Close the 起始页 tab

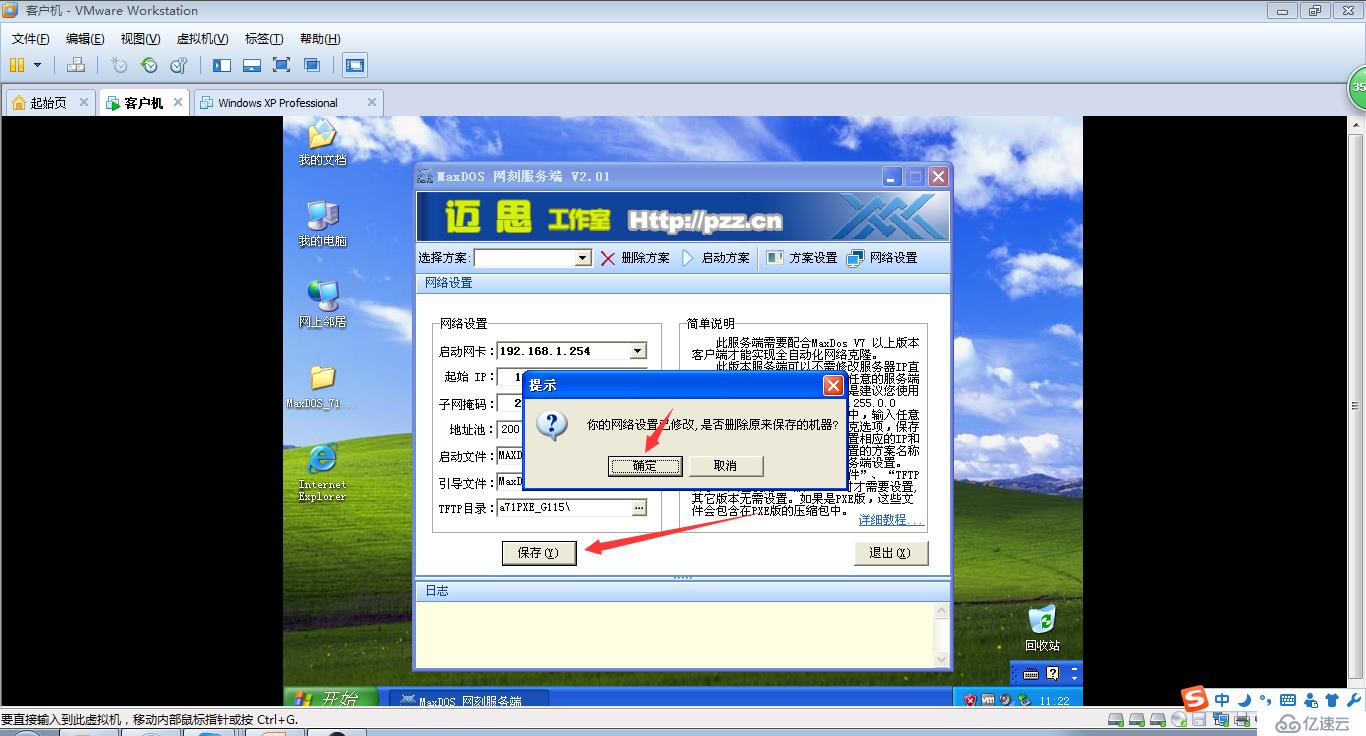84,102
